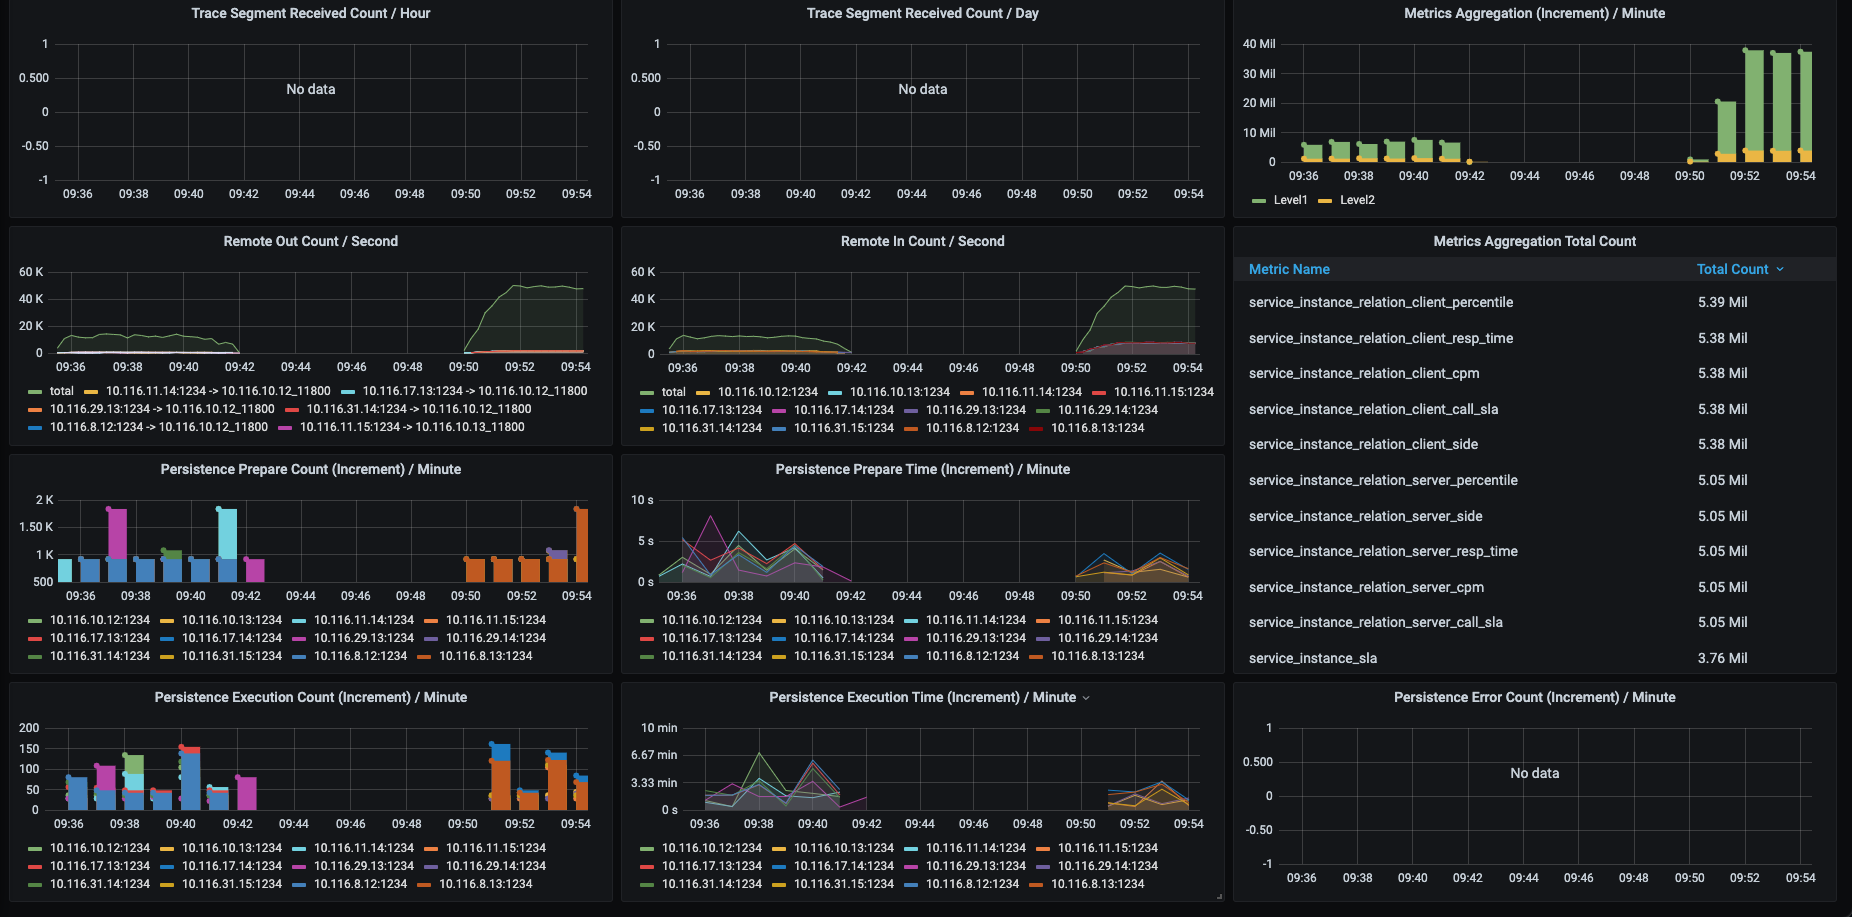The image size is (1852, 917).
Task: Click resize handle of Persistence Execution Time panel
Action: [1219, 896]
